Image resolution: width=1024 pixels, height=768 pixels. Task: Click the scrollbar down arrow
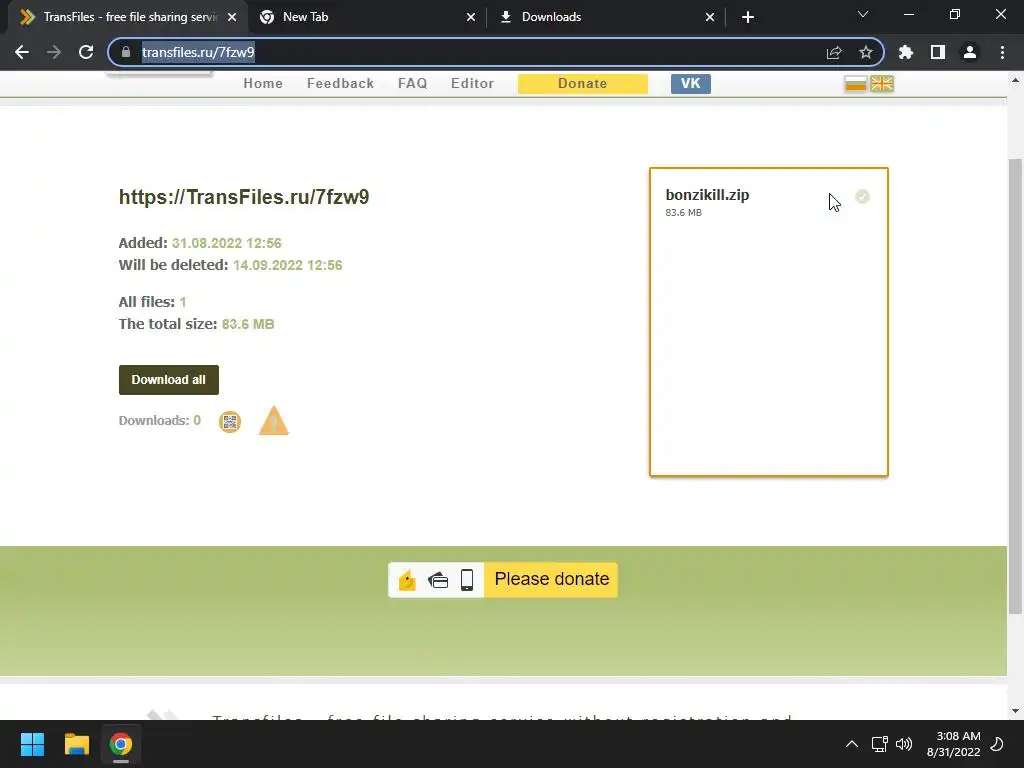pyautogui.click(x=1015, y=711)
